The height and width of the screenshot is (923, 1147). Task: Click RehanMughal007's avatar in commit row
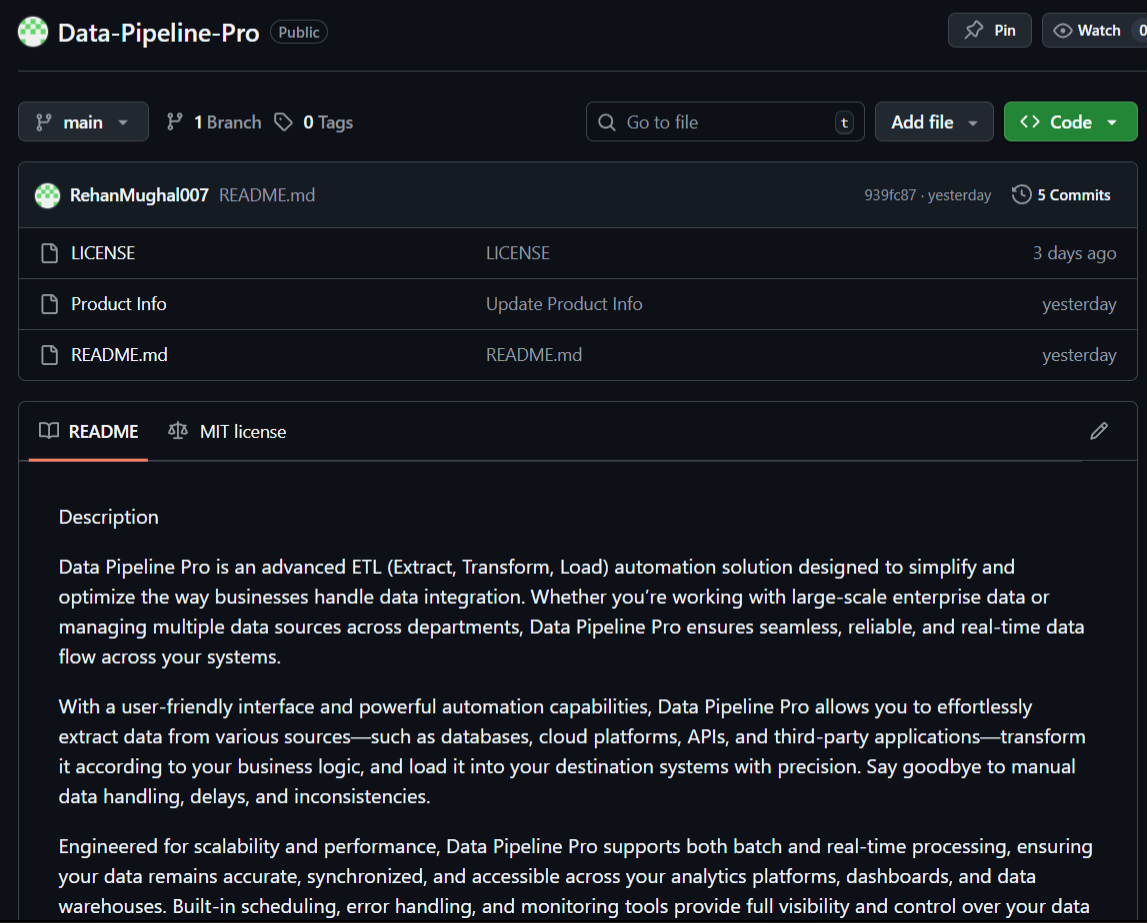point(47,195)
